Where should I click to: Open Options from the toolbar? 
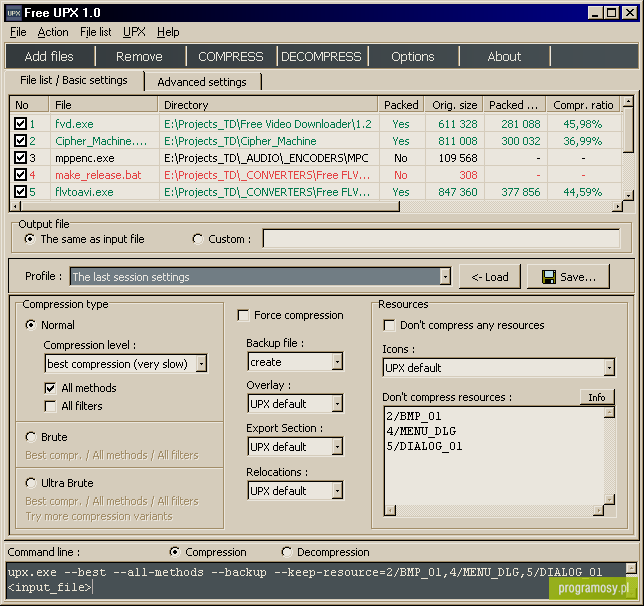pos(413,56)
